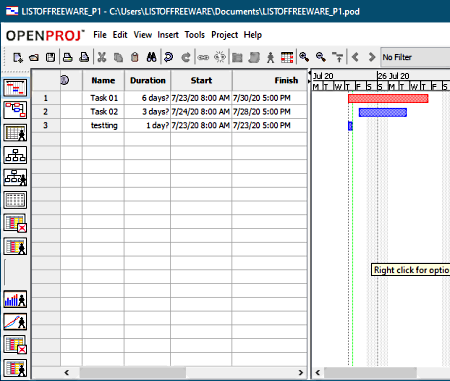The width and height of the screenshot is (450, 381).
Task: Click the indicator column header icon
Action: (x=65, y=80)
